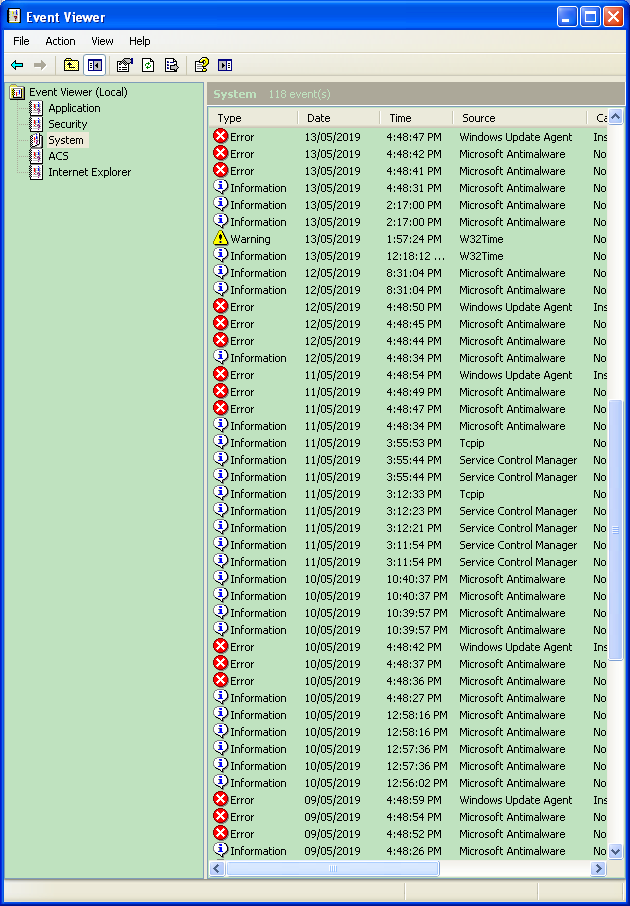Click the horizontal scroll right arrow
Viewport: 630px width, 906px height.
598,868
